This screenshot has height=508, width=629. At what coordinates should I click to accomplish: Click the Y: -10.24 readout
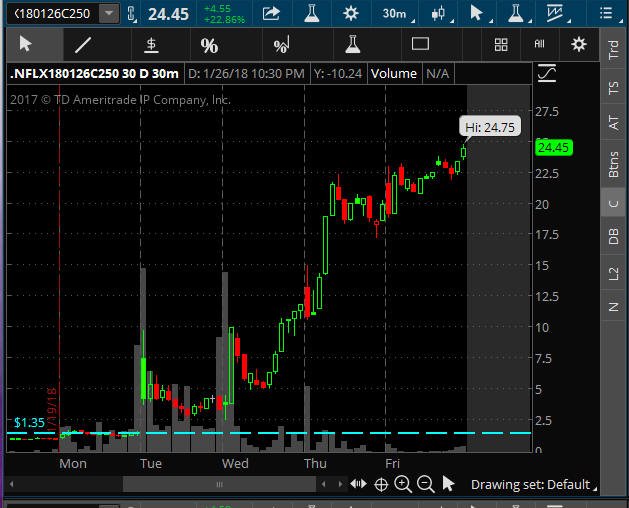[338, 73]
